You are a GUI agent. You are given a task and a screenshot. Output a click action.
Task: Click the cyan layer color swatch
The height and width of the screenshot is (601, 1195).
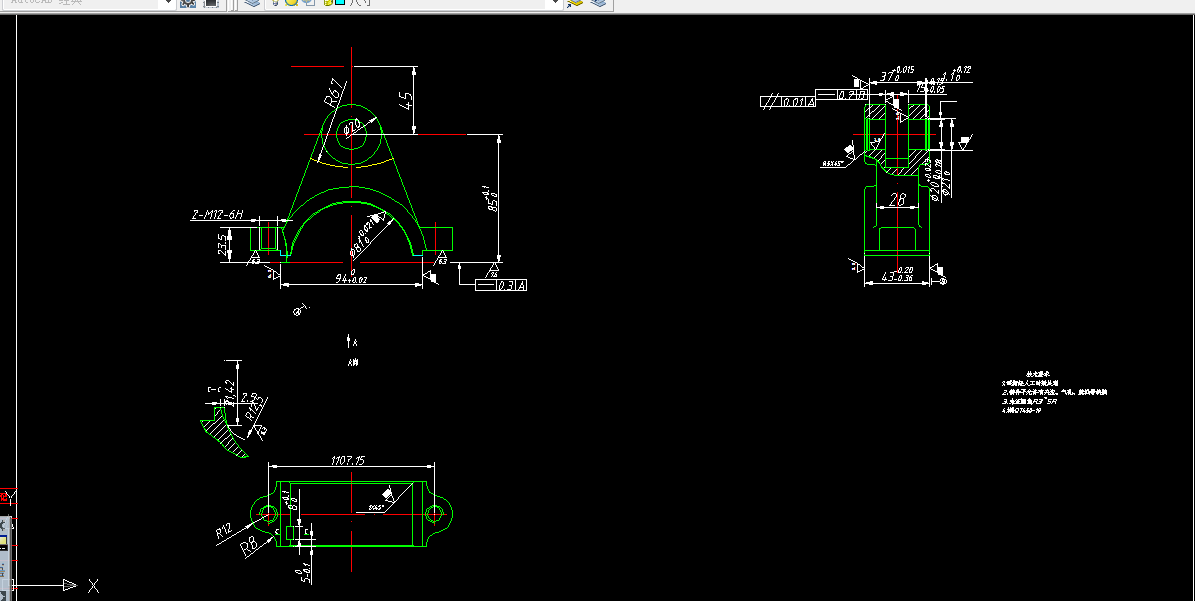click(x=340, y=2)
